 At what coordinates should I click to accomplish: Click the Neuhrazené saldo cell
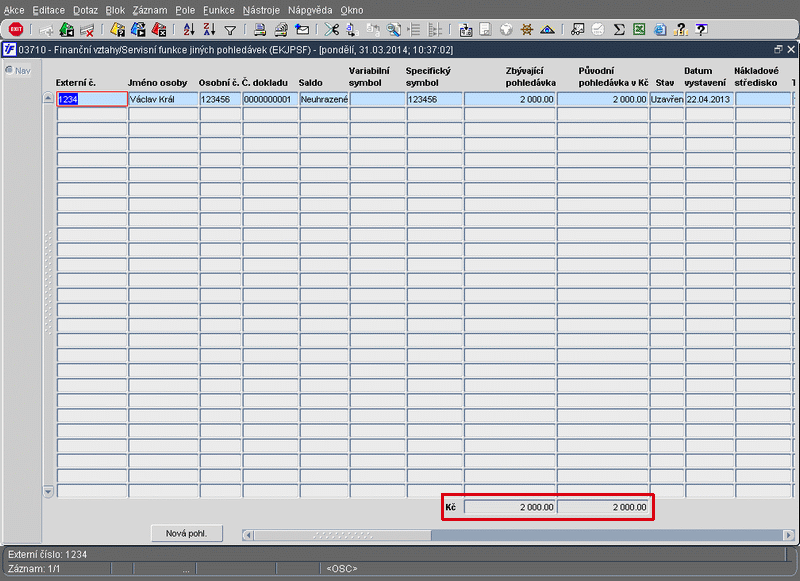click(x=324, y=99)
